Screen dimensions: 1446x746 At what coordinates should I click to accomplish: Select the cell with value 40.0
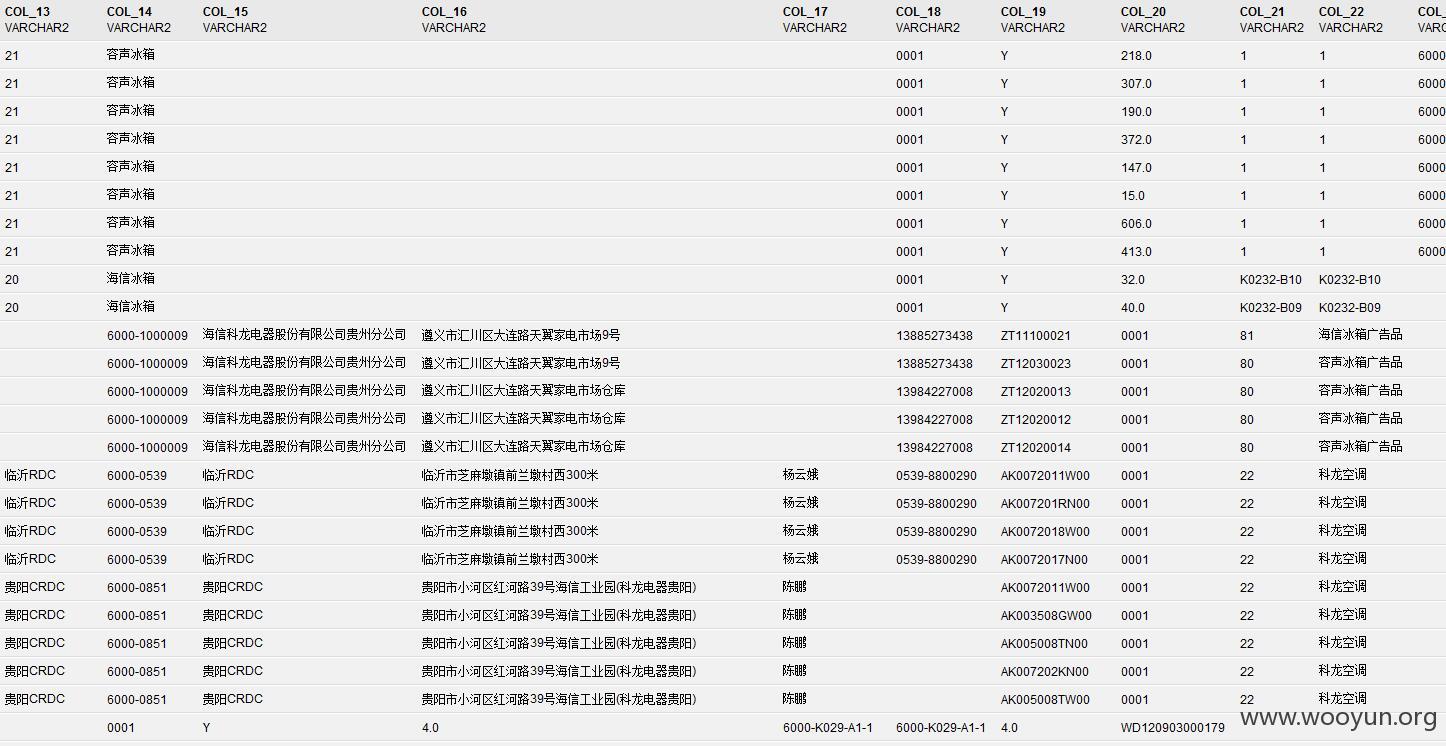tap(1133, 308)
